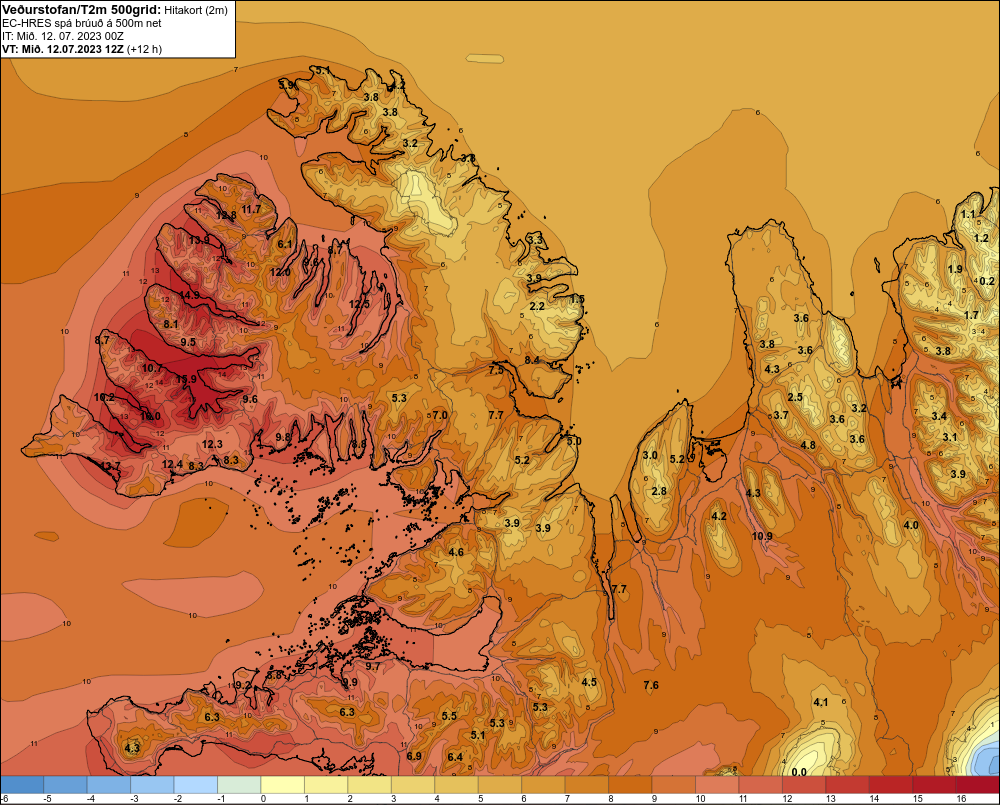Select legend swatch between 8 and 9
Screen dimensions: 1000x805
tap(631, 784)
